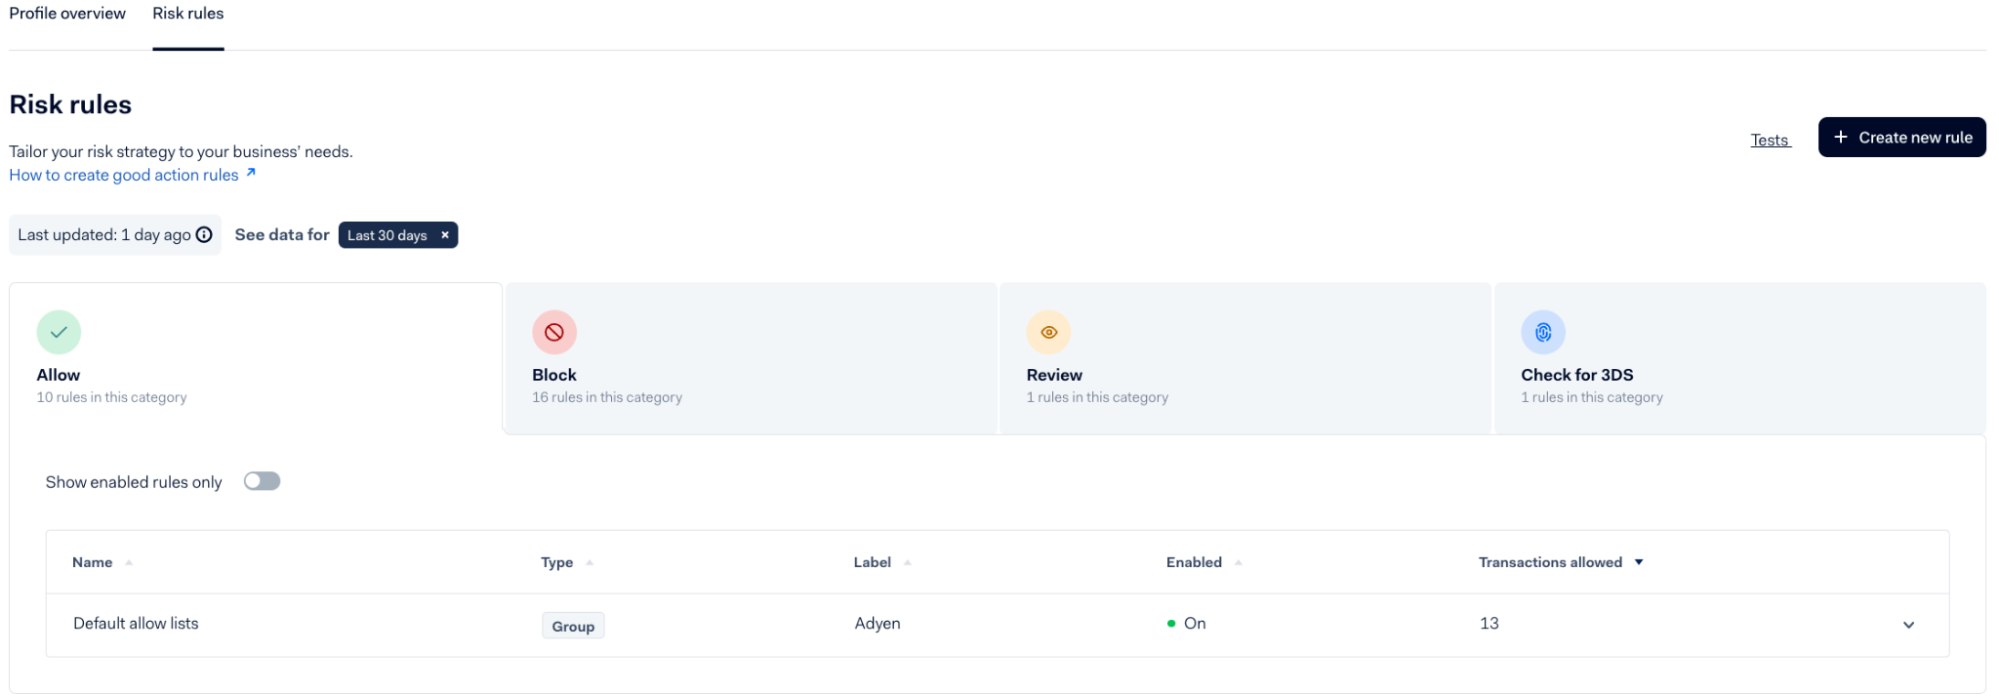Select the Risk rules tab
The width and height of the screenshot is (1999, 700).
188,14
